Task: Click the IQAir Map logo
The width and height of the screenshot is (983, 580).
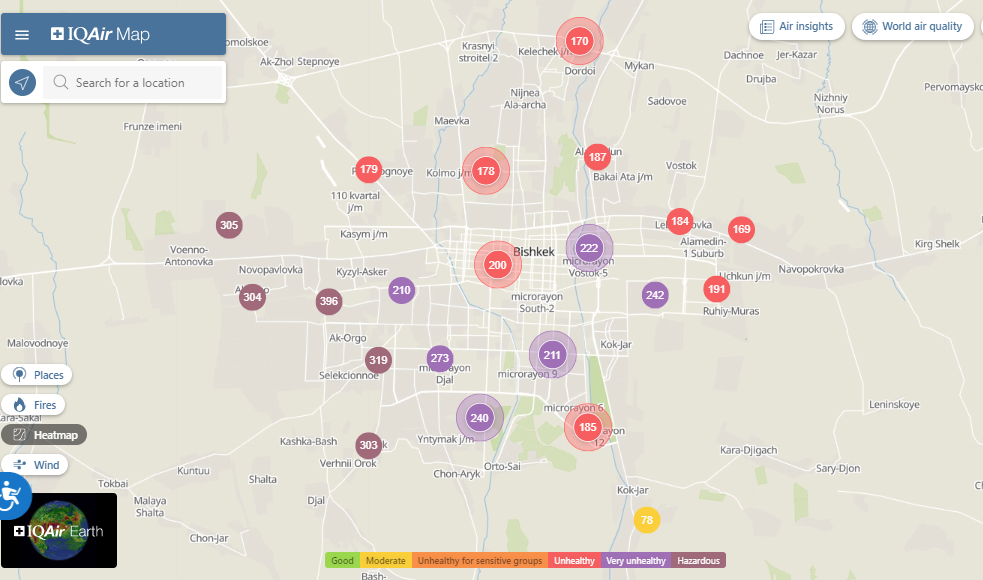Action: pos(100,35)
